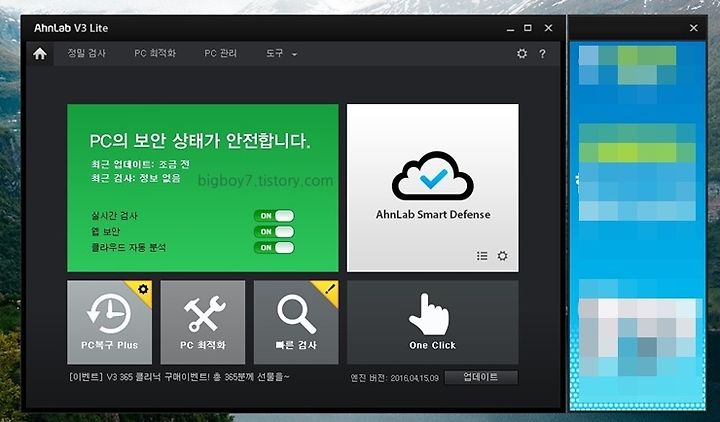Open the help question mark icon
Viewport: 720px width, 422px height.
coord(542,54)
